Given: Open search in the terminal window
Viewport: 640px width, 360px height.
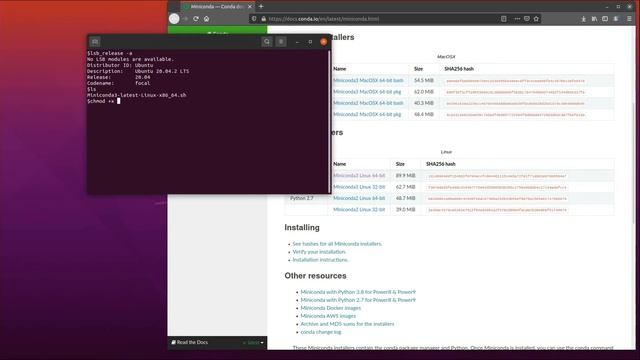Looking at the screenshot, I should pyautogui.click(x=267, y=42).
